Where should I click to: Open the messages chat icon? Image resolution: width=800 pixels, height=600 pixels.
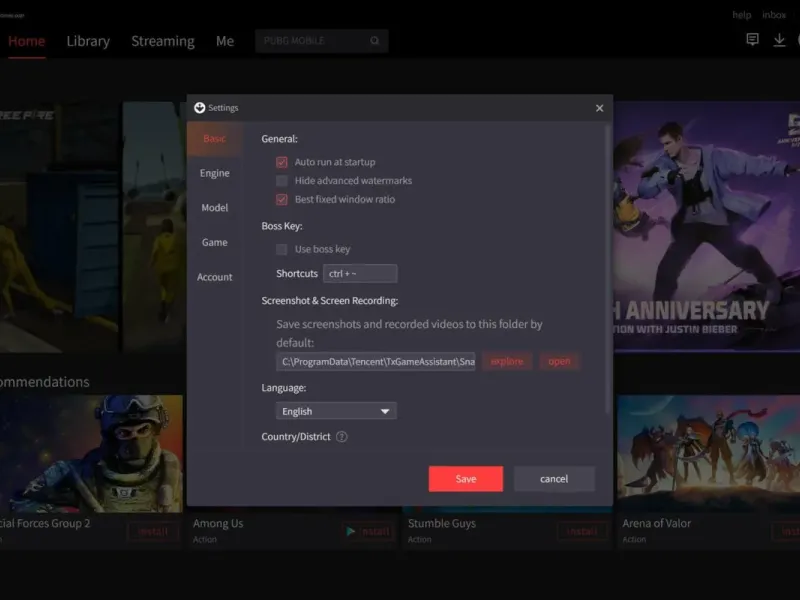tap(753, 39)
